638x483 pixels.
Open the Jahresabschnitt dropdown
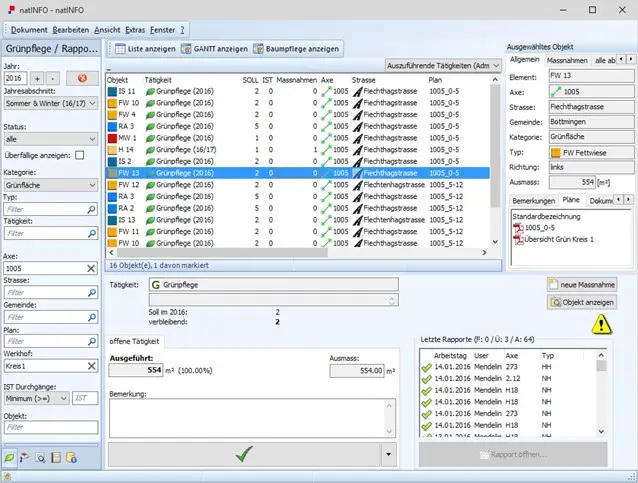[50, 103]
